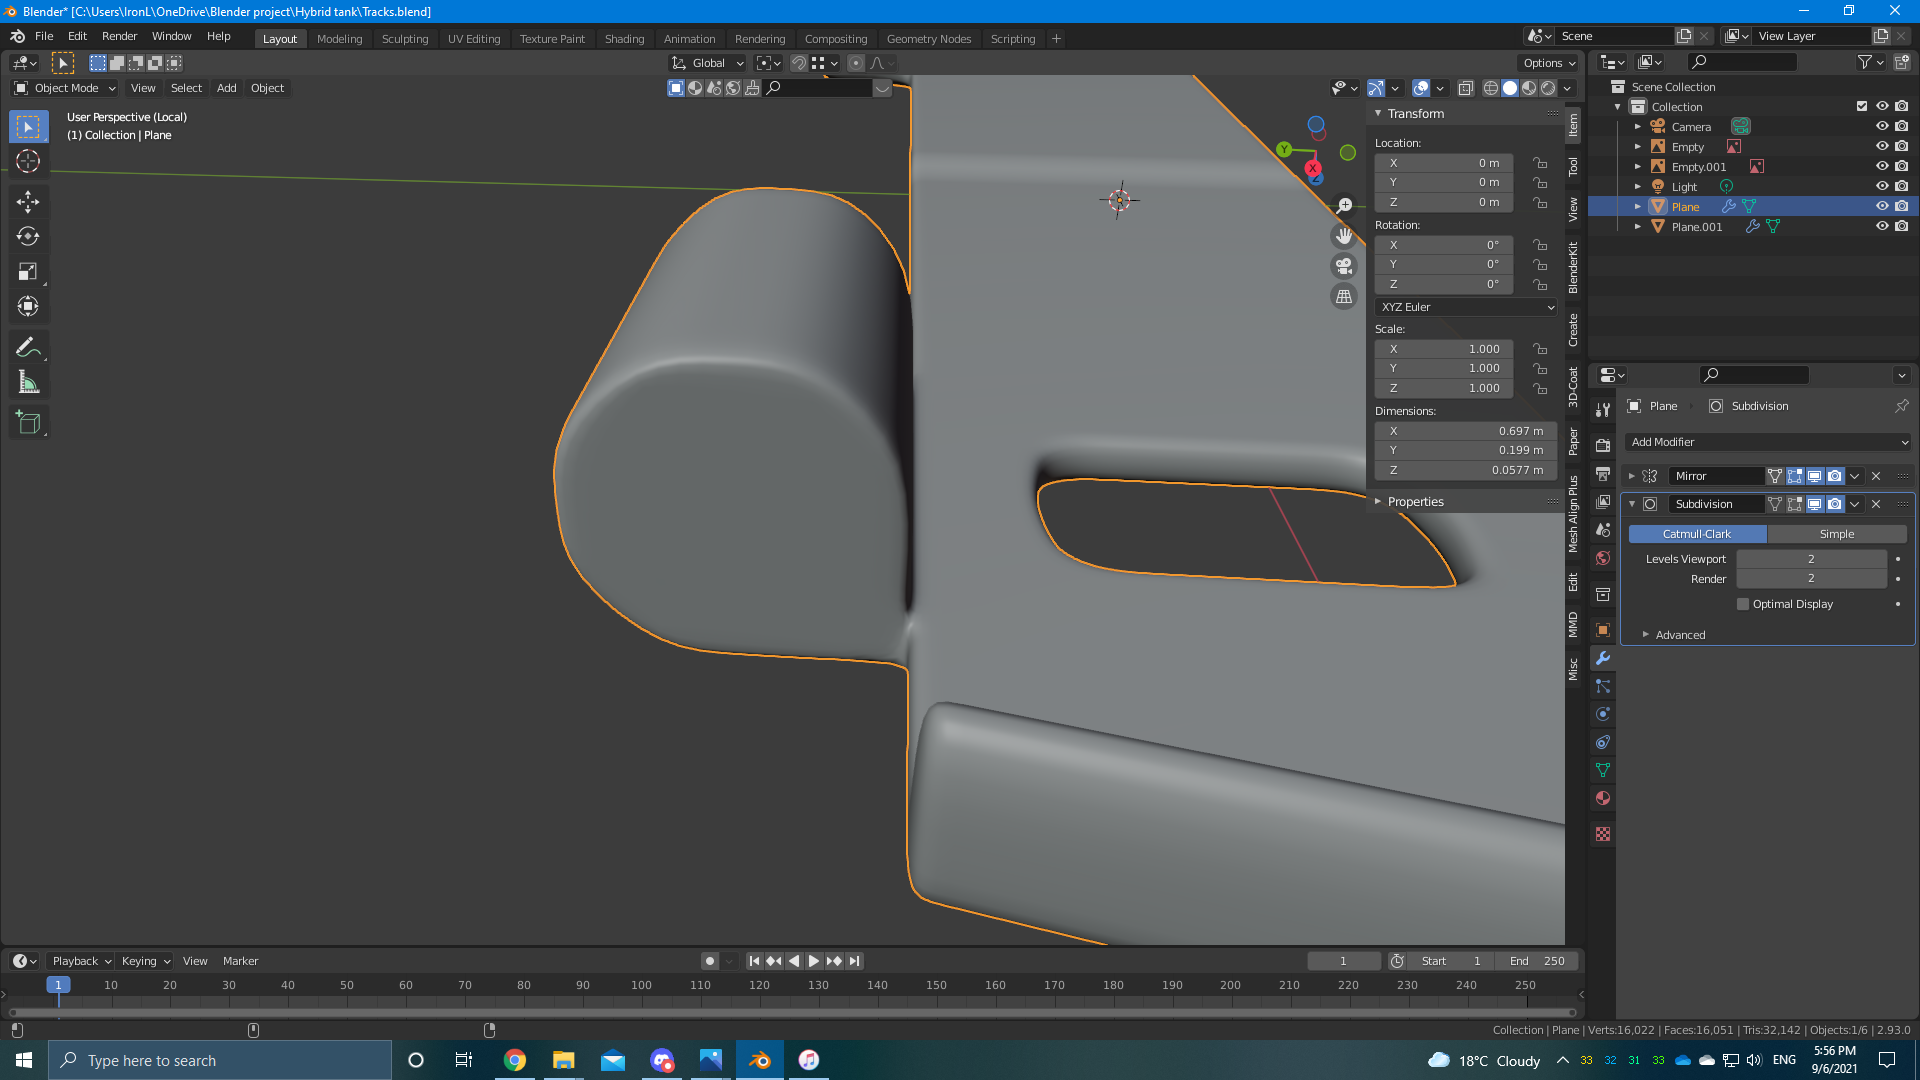Remove the Subdivision modifier
1920x1080 pixels.
coord(1876,504)
